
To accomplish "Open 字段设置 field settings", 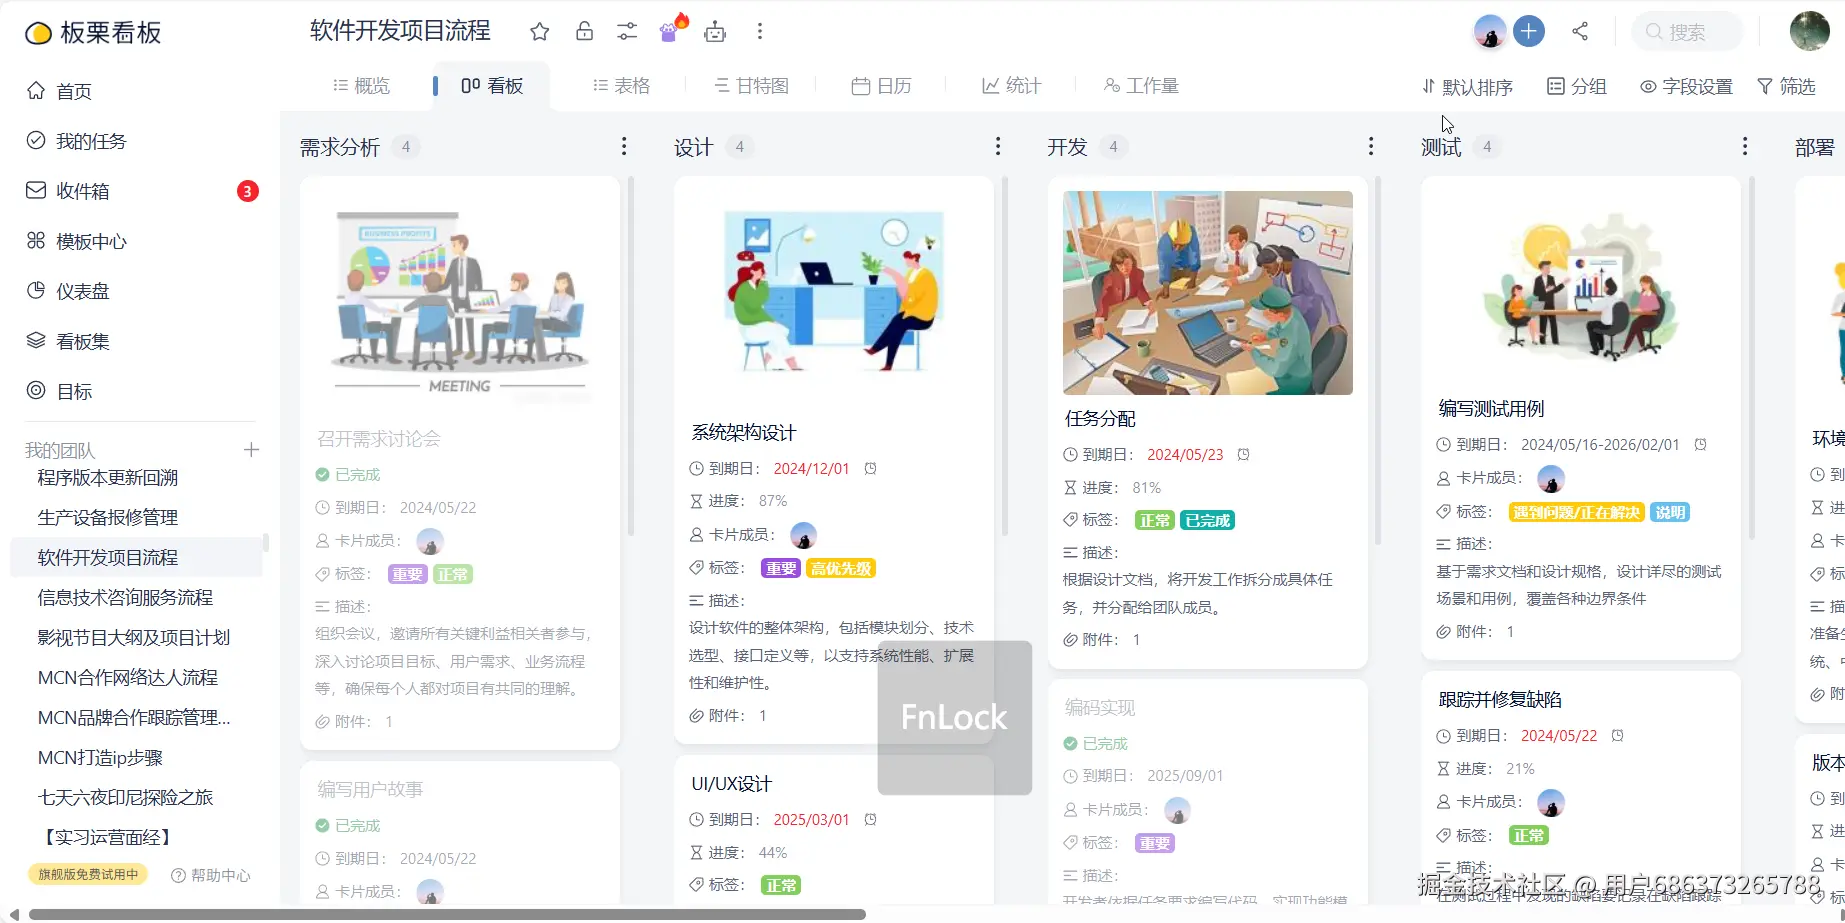I will click(x=1686, y=87).
